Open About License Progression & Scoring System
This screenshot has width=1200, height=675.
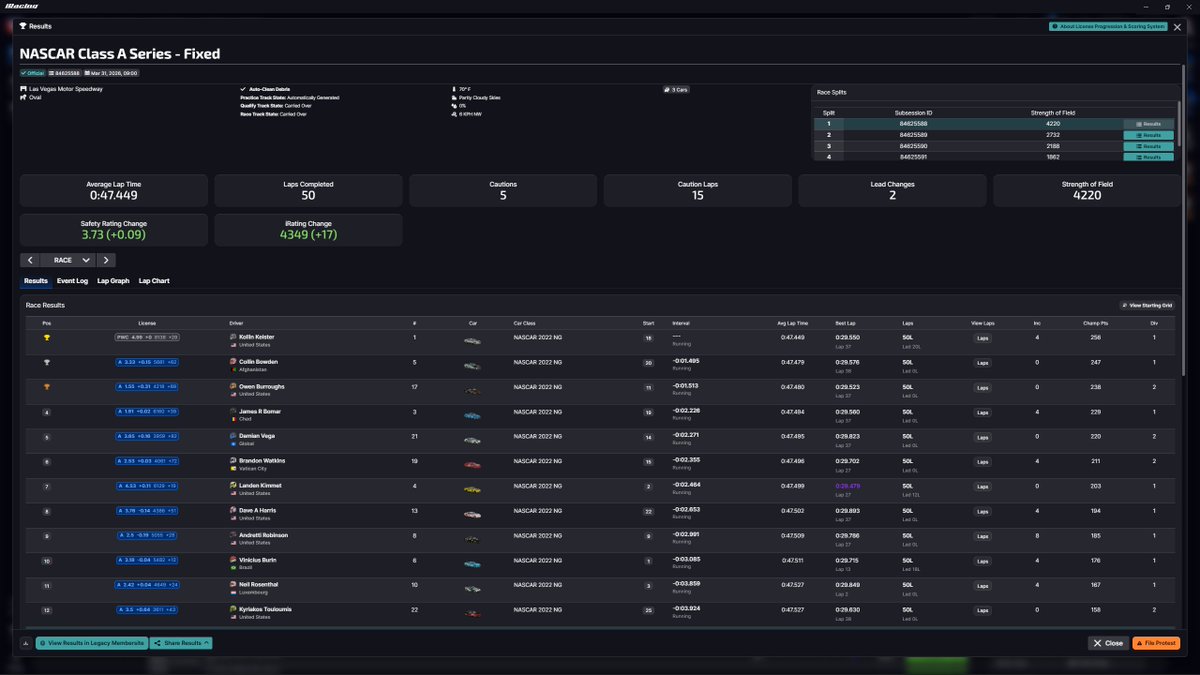click(x=1108, y=27)
